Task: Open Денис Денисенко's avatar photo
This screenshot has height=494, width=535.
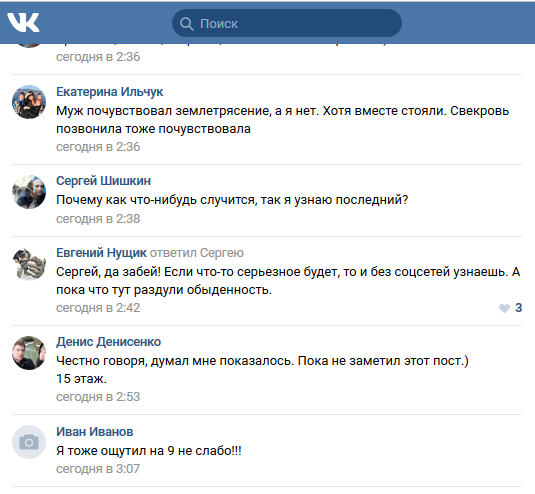Action: click(29, 353)
